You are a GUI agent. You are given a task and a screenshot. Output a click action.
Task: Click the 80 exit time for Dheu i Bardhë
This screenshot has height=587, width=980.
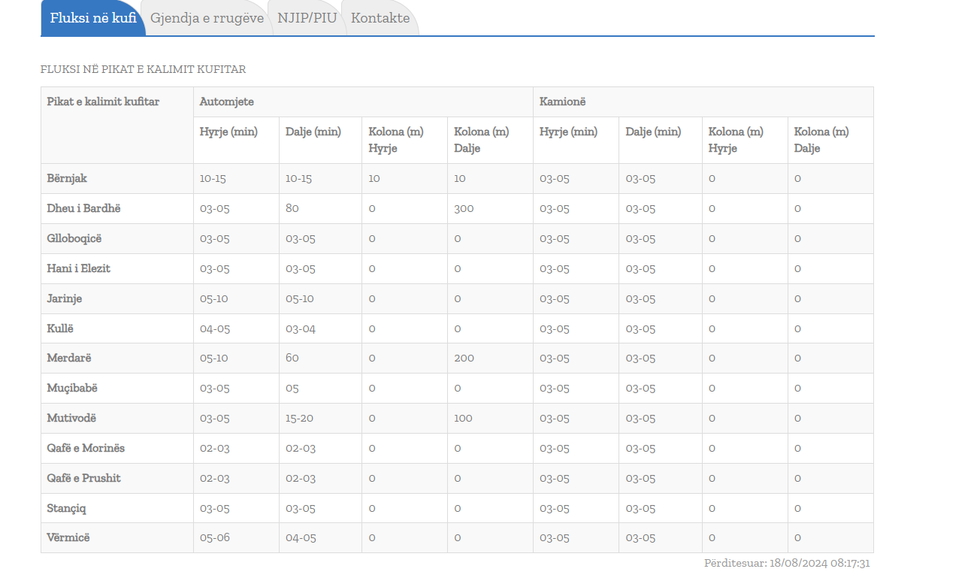click(x=292, y=208)
